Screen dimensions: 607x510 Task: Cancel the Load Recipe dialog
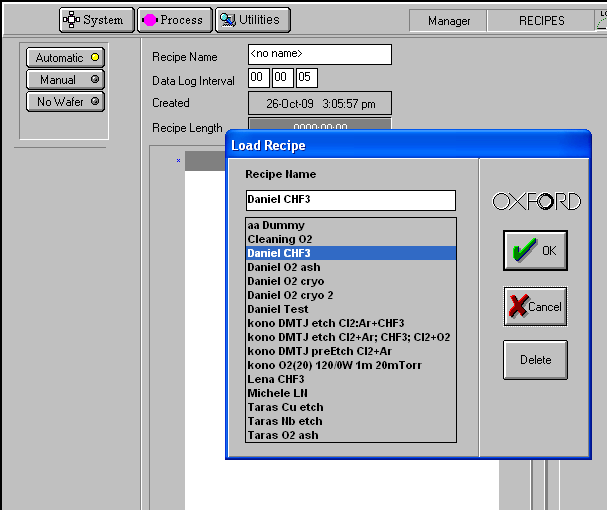pos(535,306)
